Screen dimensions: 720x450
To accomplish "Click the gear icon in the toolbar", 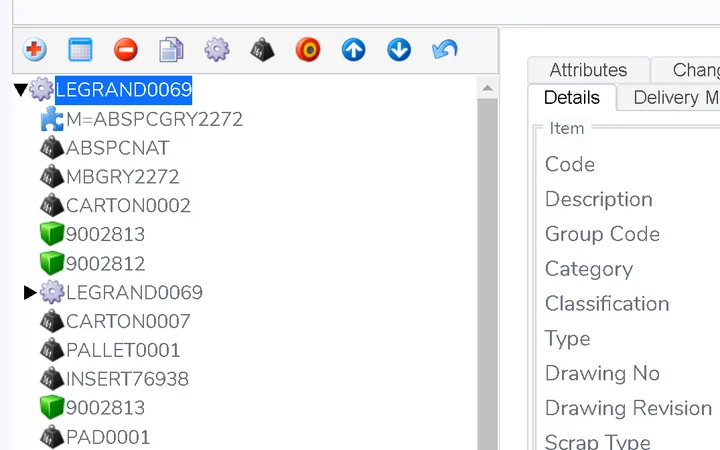I will click(x=217, y=50).
